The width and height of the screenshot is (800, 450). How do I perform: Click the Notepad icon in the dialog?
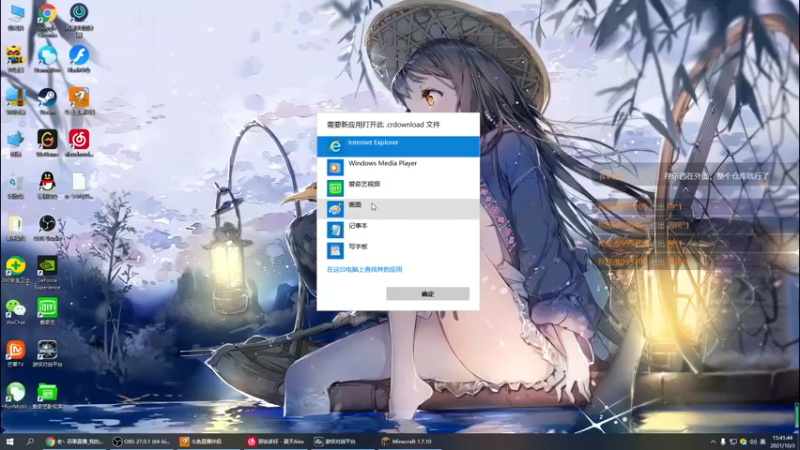pos(335,230)
